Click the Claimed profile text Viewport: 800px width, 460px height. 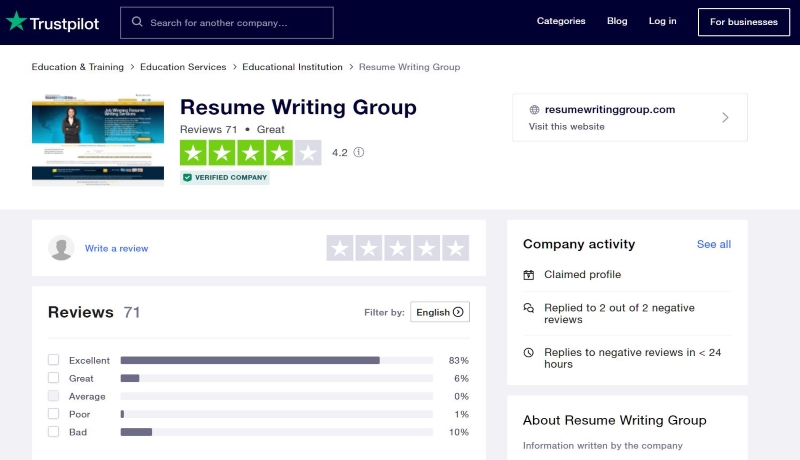(582, 274)
